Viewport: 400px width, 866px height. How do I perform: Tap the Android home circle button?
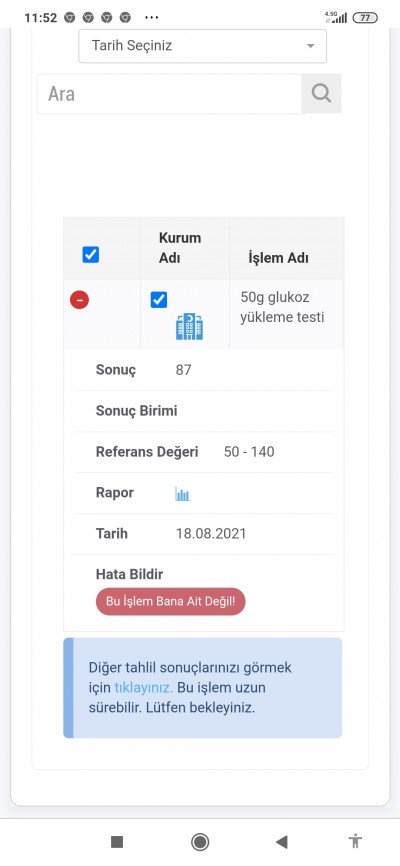tap(199, 842)
